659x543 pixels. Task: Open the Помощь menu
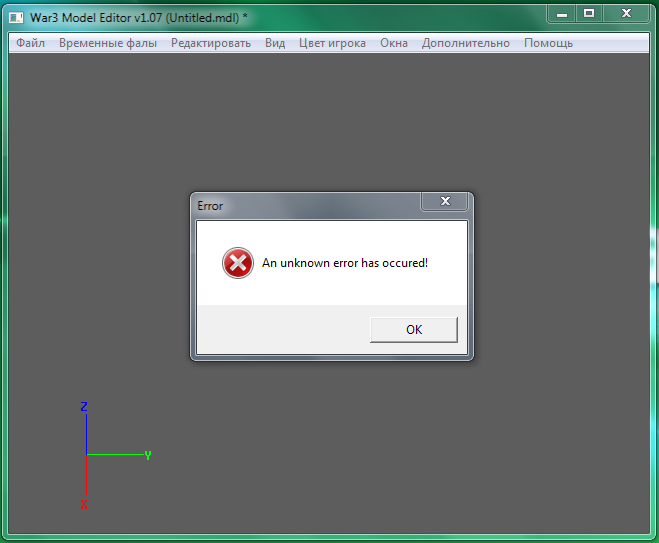tap(548, 43)
